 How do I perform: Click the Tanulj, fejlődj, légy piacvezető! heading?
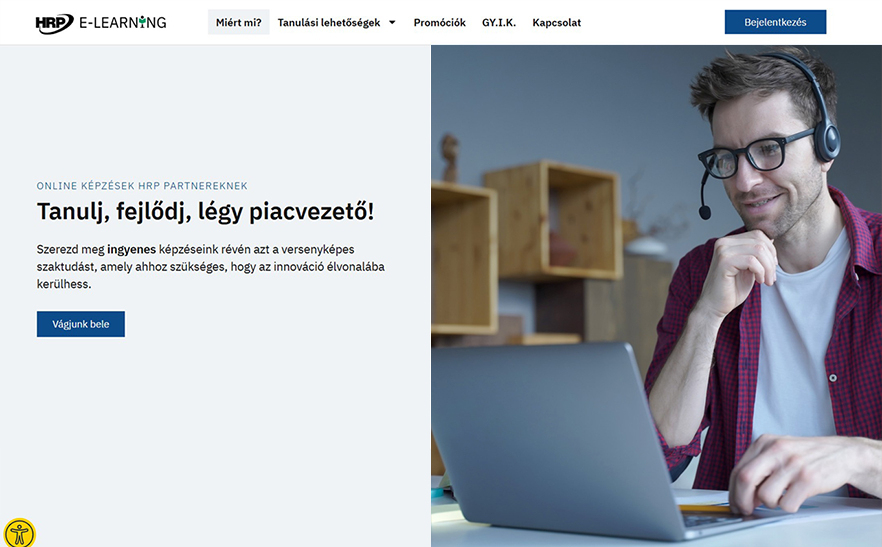(x=205, y=212)
